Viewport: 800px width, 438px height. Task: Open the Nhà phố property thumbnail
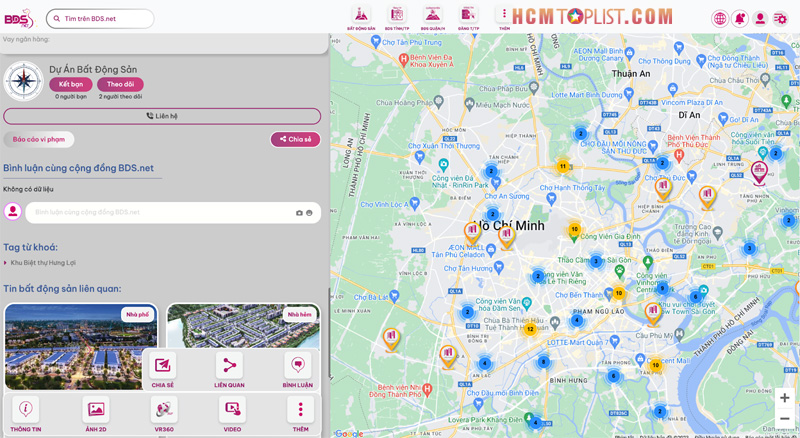[80, 345]
